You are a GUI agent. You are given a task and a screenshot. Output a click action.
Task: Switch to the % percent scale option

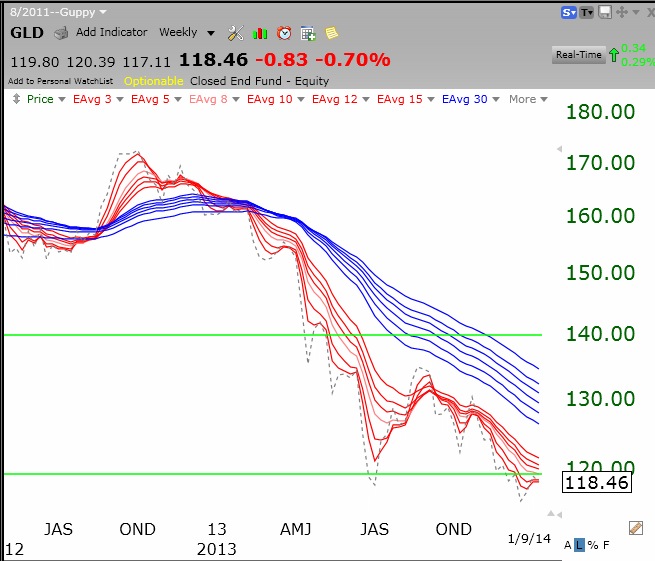tap(592, 545)
